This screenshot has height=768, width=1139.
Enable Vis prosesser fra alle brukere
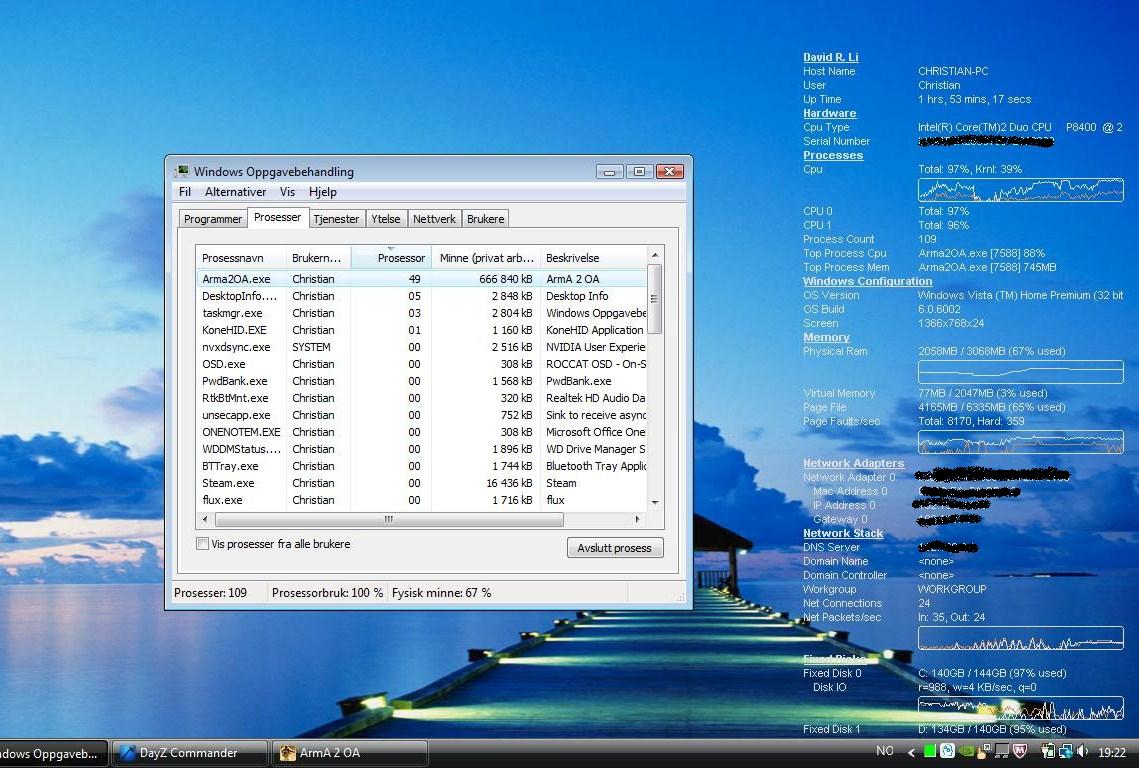[203, 543]
